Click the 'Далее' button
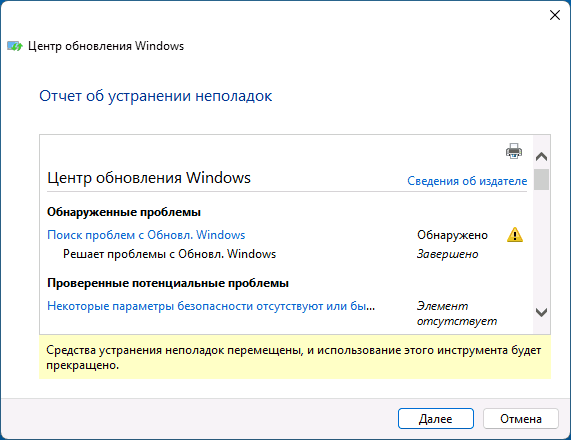Image resolution: width=571 pixels, height=440 pixels. pos(436,419)
